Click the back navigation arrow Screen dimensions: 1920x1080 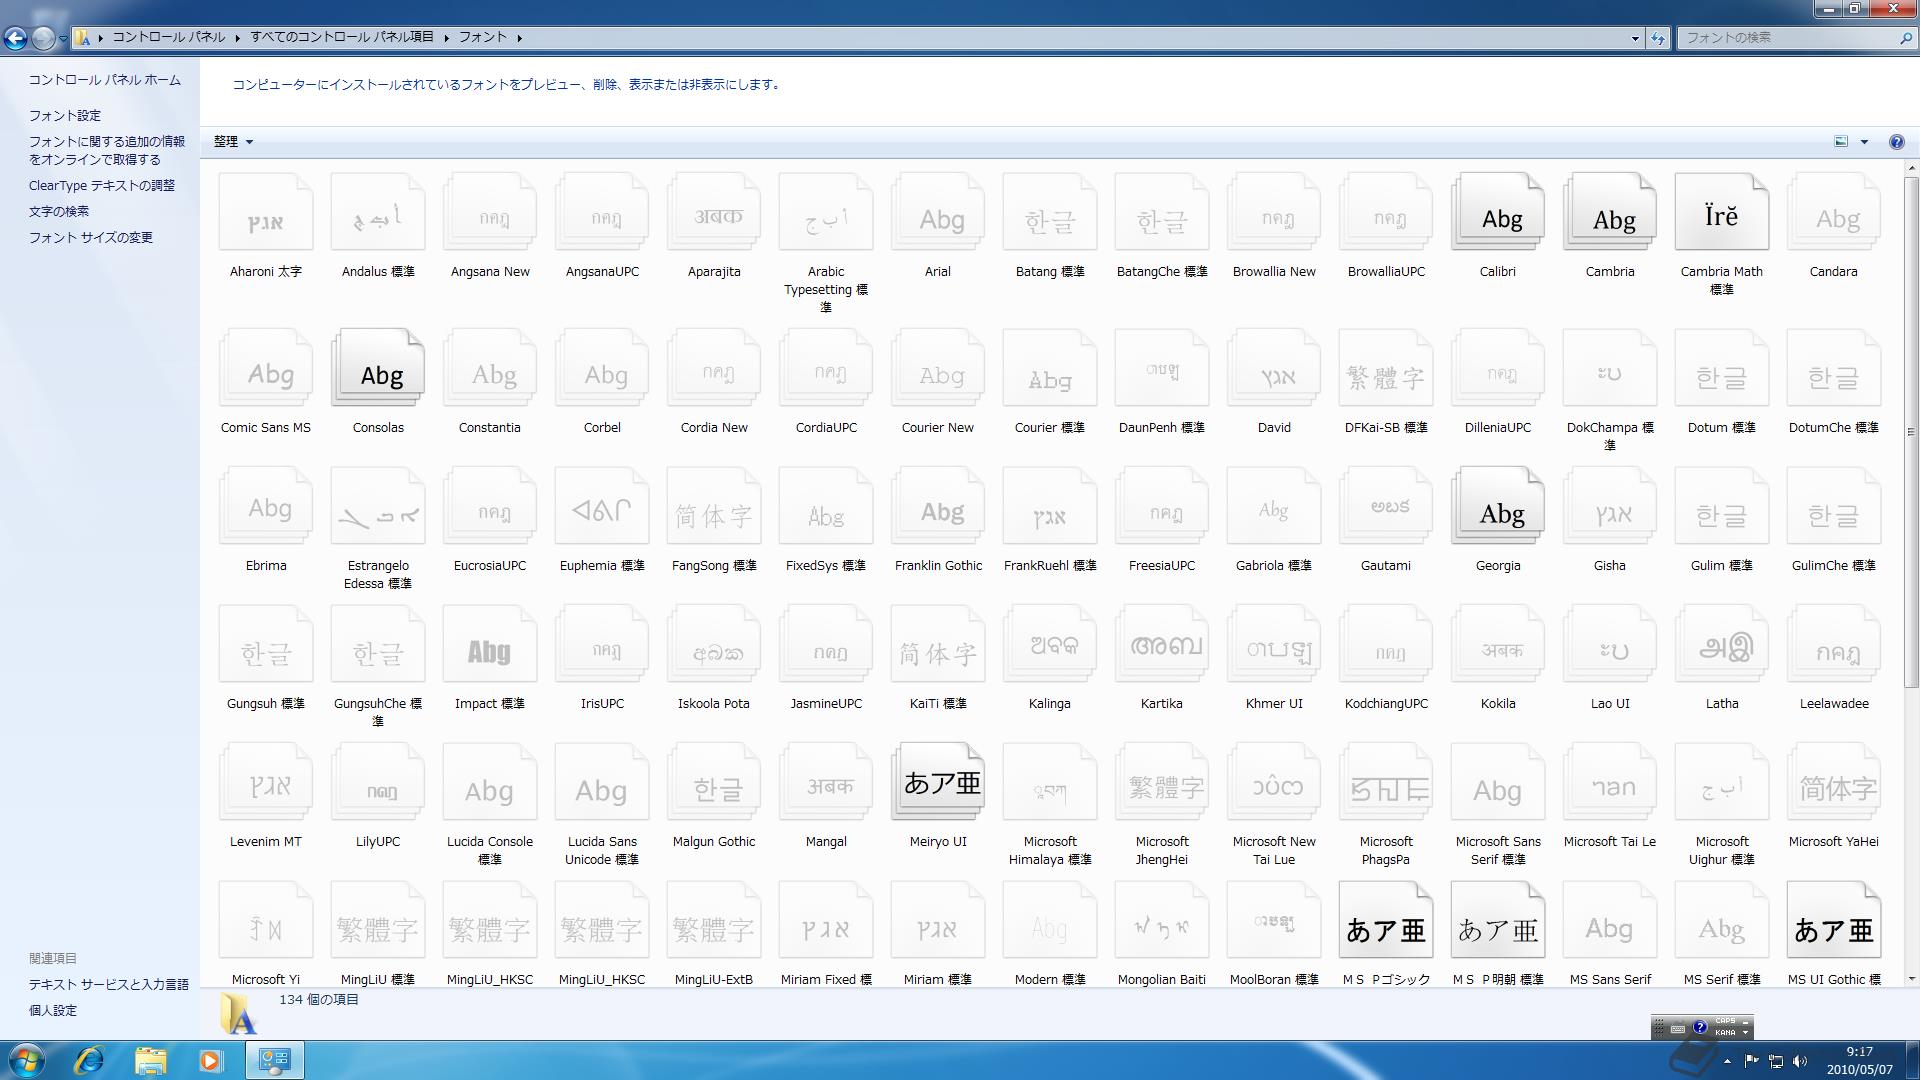pos(15,38)
